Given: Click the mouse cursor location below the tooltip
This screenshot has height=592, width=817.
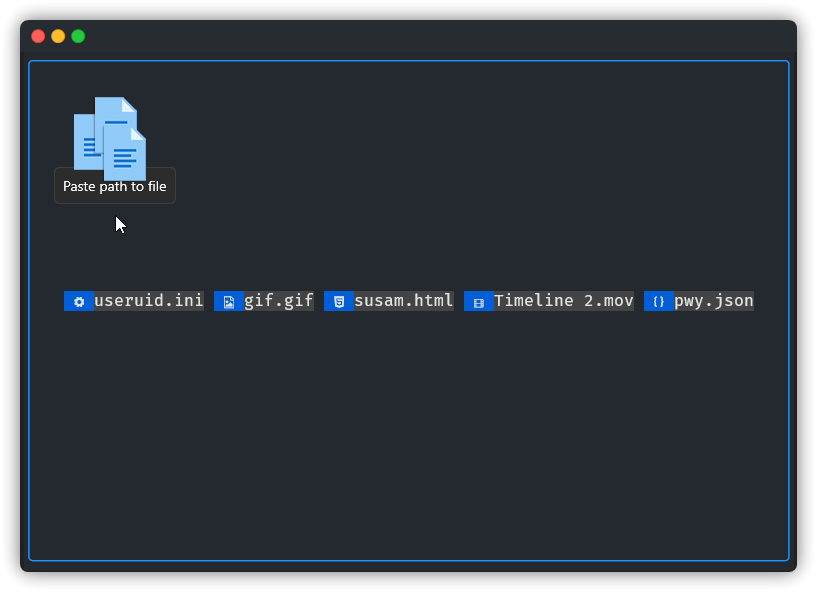Looking at the screenshot, I should [x=118, y=224].
